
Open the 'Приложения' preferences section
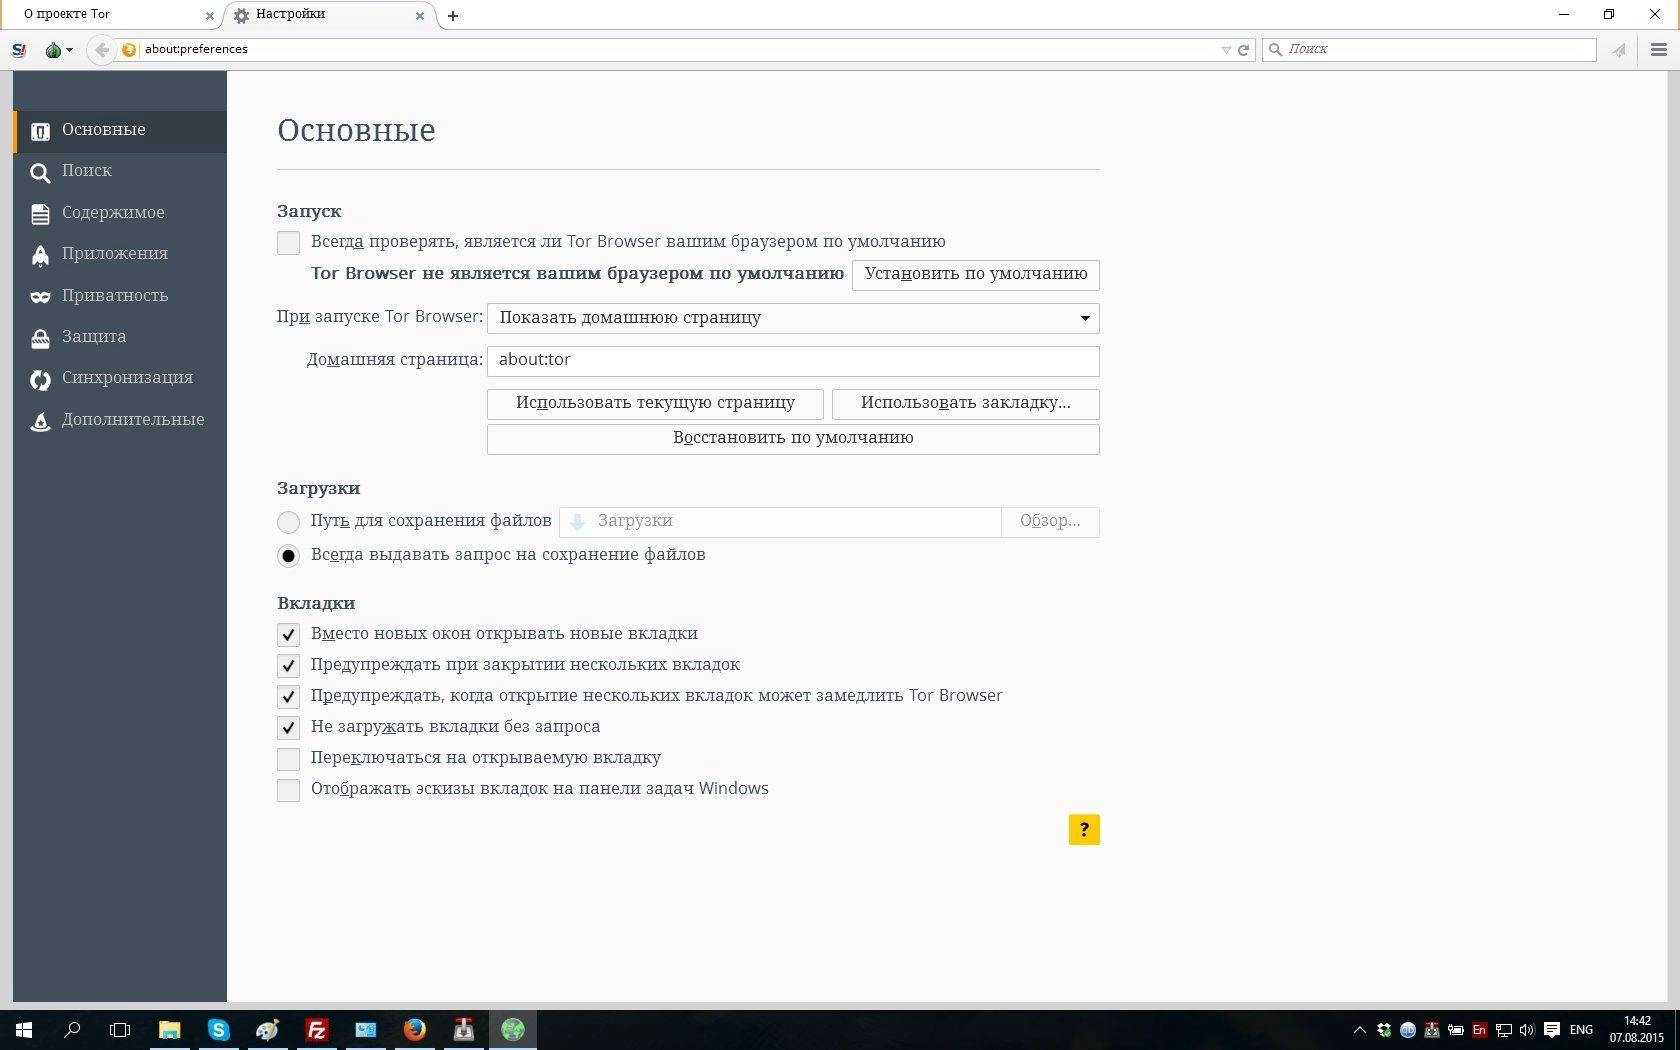pyautogui.click(x=120, y=254)
